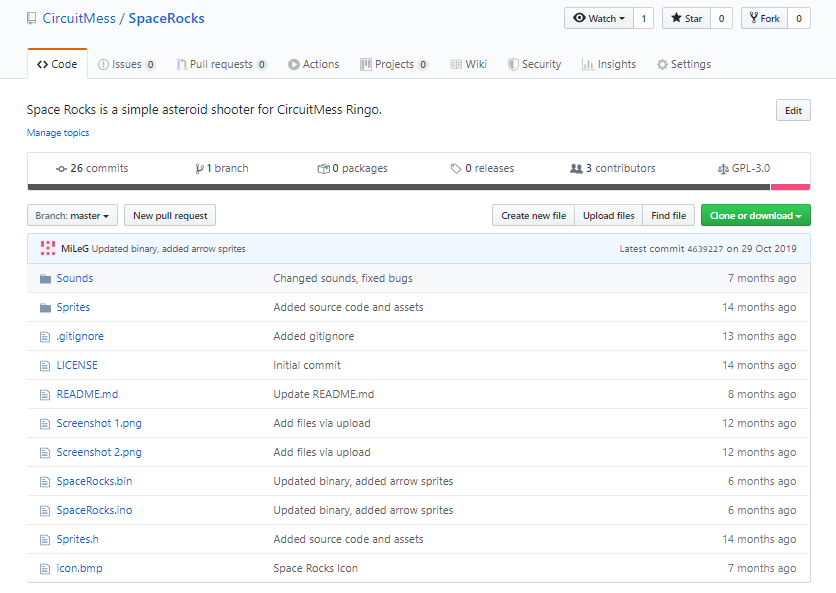Star the SpaceRocks repository
836x593 pixels.
(x=686, y=18)
